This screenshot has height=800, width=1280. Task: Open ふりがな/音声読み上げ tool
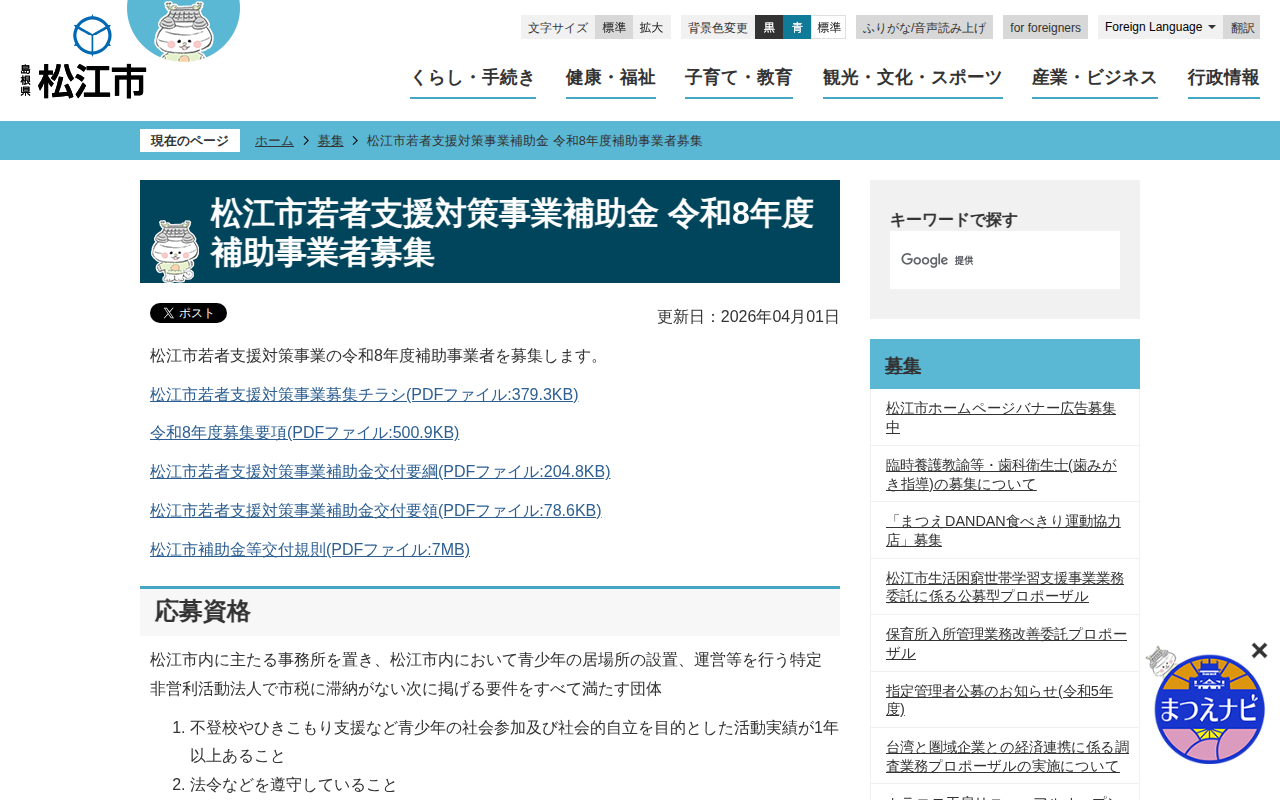[924, 27]
